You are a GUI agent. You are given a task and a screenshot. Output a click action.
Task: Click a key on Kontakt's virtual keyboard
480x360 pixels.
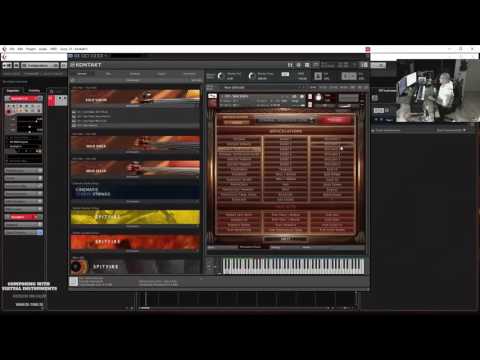pyautogui.click(x=293, y=266)
